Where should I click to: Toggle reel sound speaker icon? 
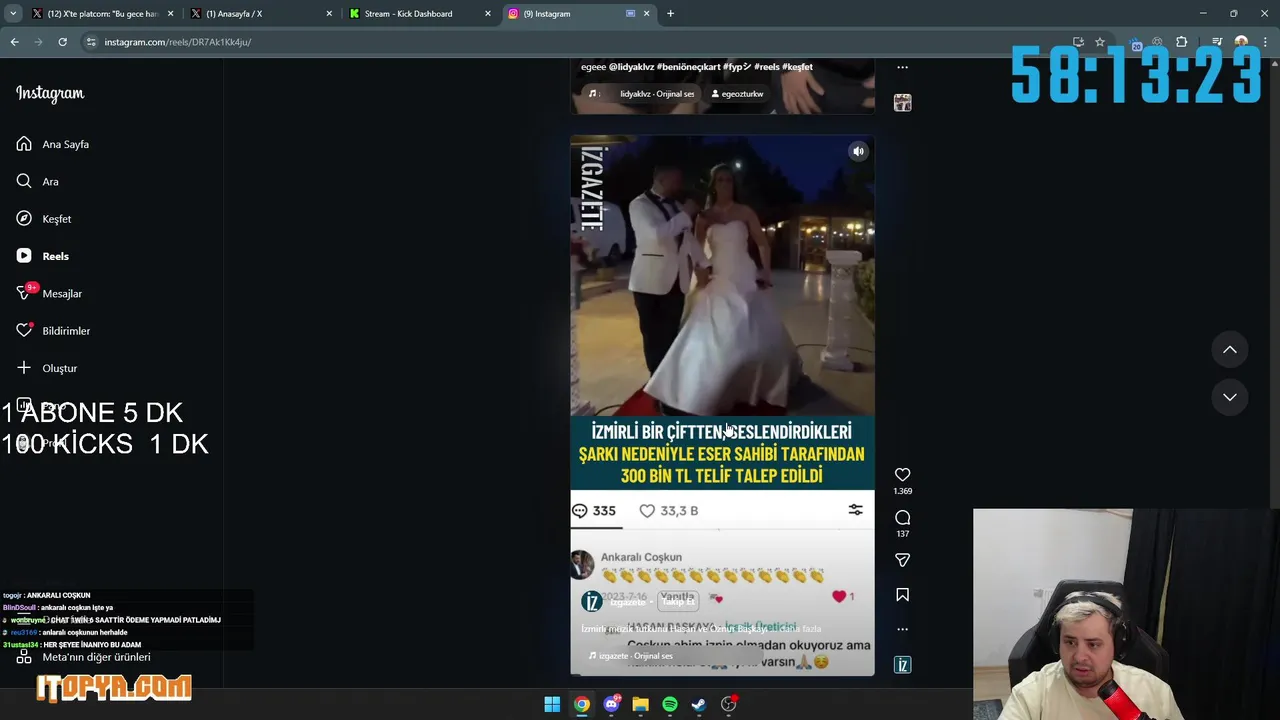(x=858, y=152)
